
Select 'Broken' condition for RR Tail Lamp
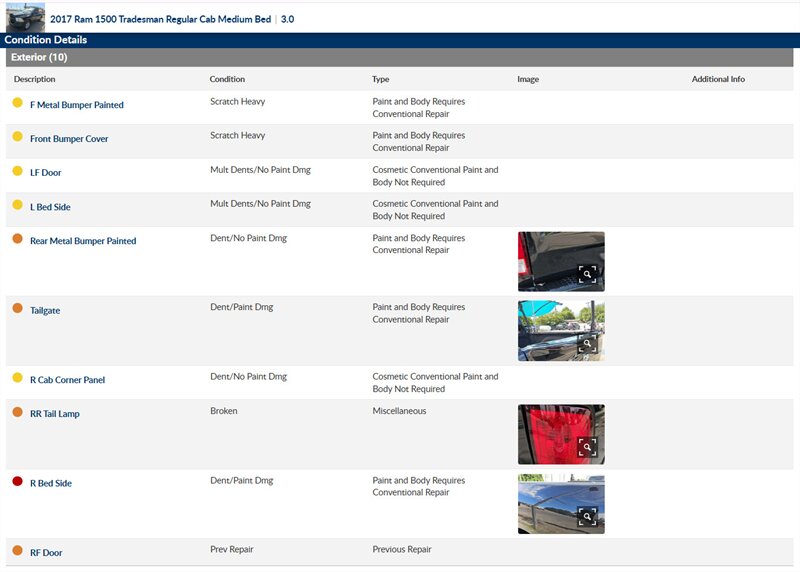[223, 411]
